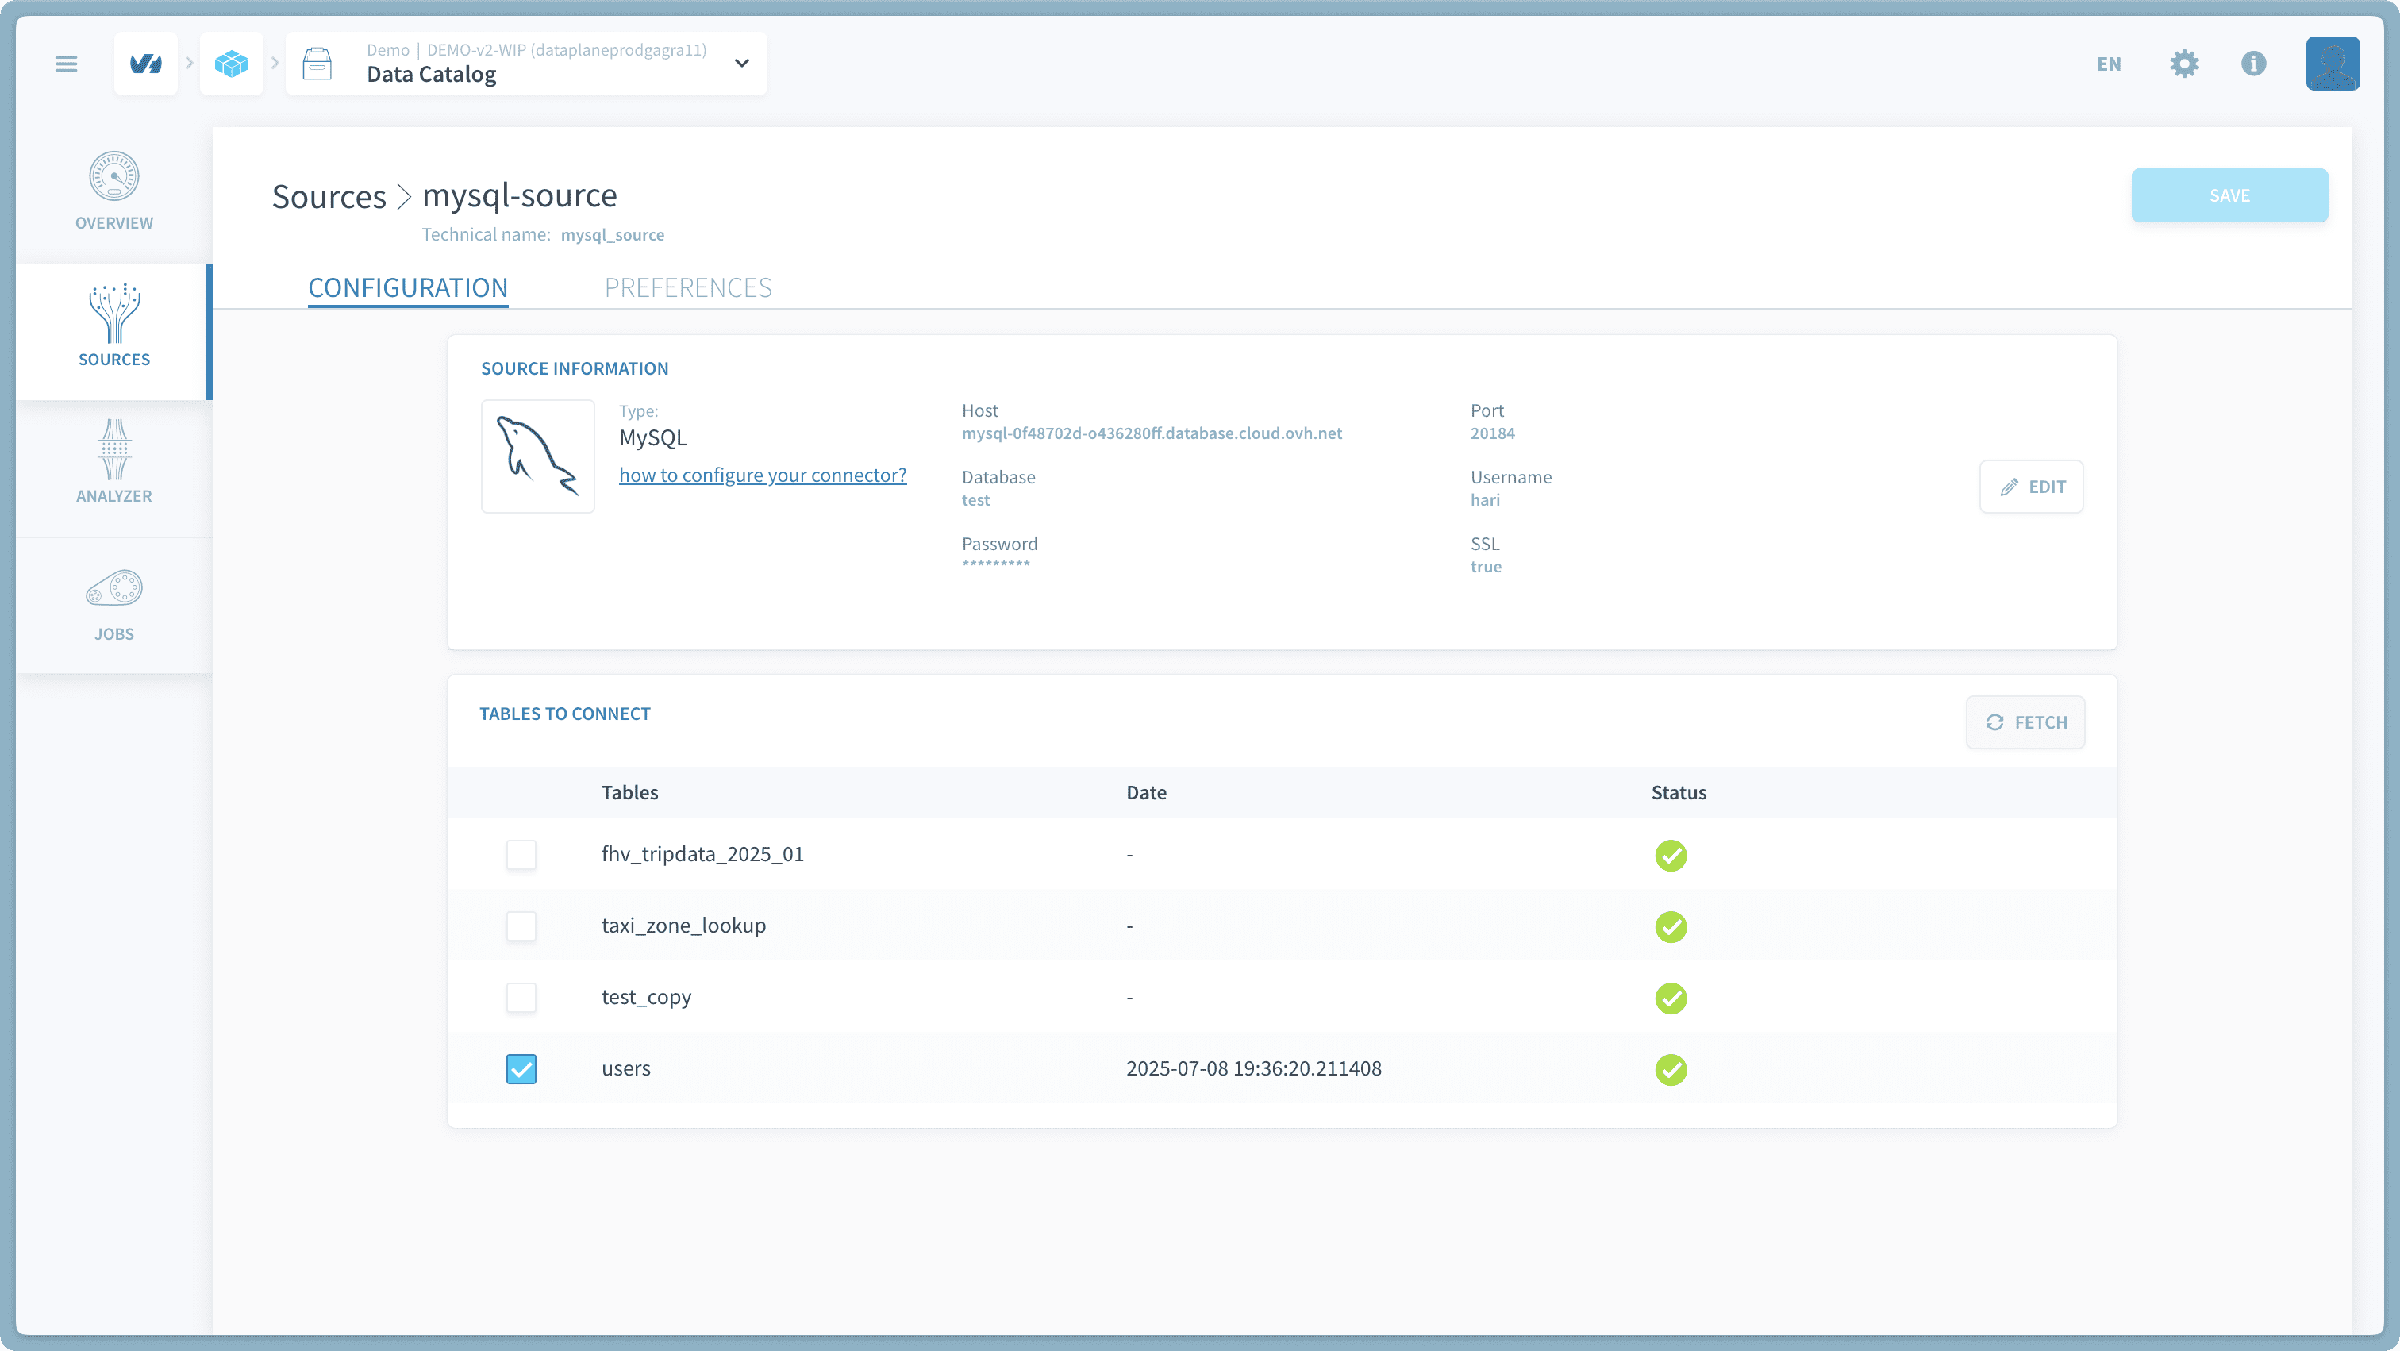Click the host value mysql-0f48702d text

(x=1152, y=433)
